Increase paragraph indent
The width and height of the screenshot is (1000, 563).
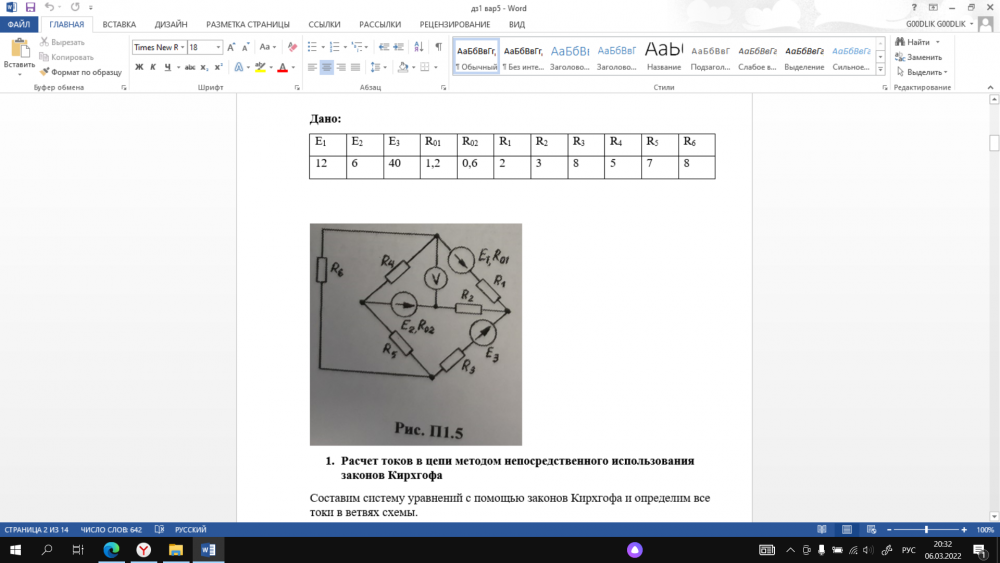(x=399, y=47)
